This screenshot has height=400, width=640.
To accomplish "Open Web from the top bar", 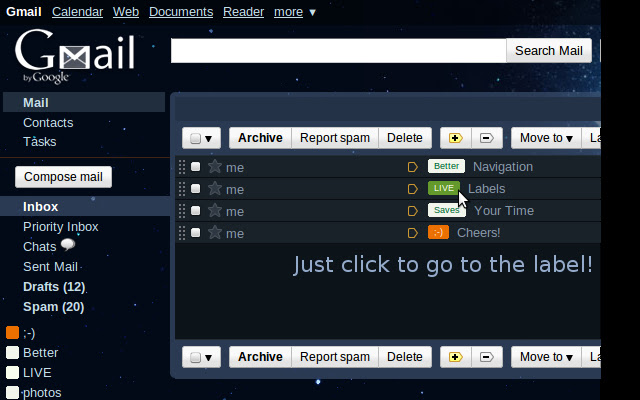I will (x=126, y=12).
